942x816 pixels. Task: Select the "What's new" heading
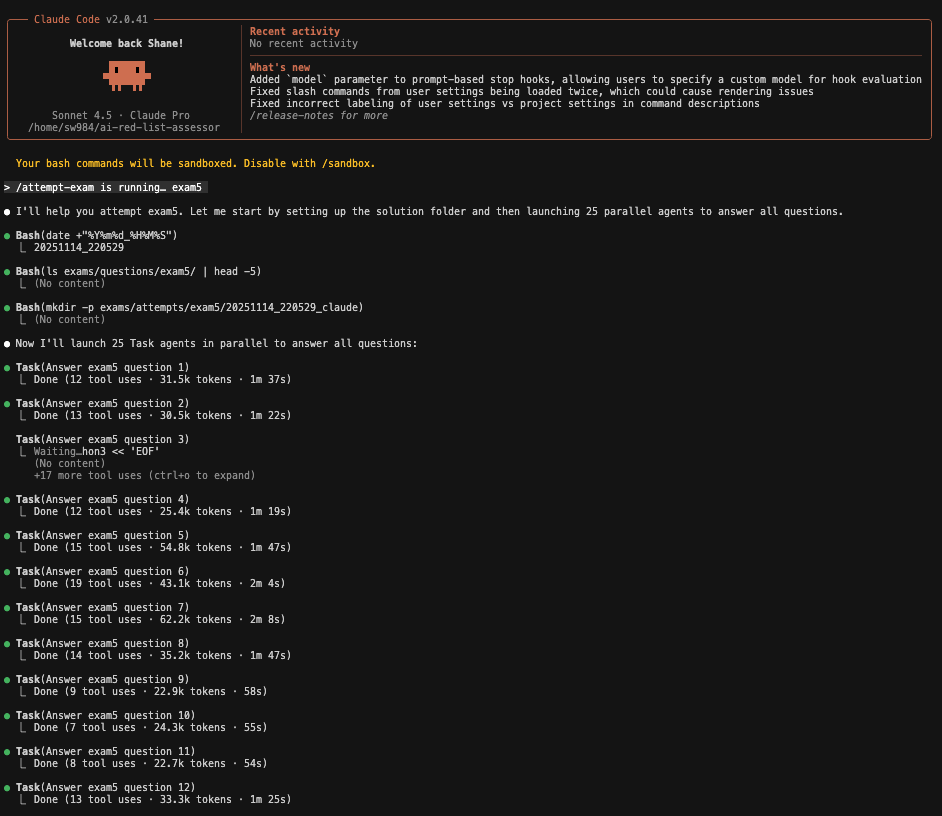point(279,68)
